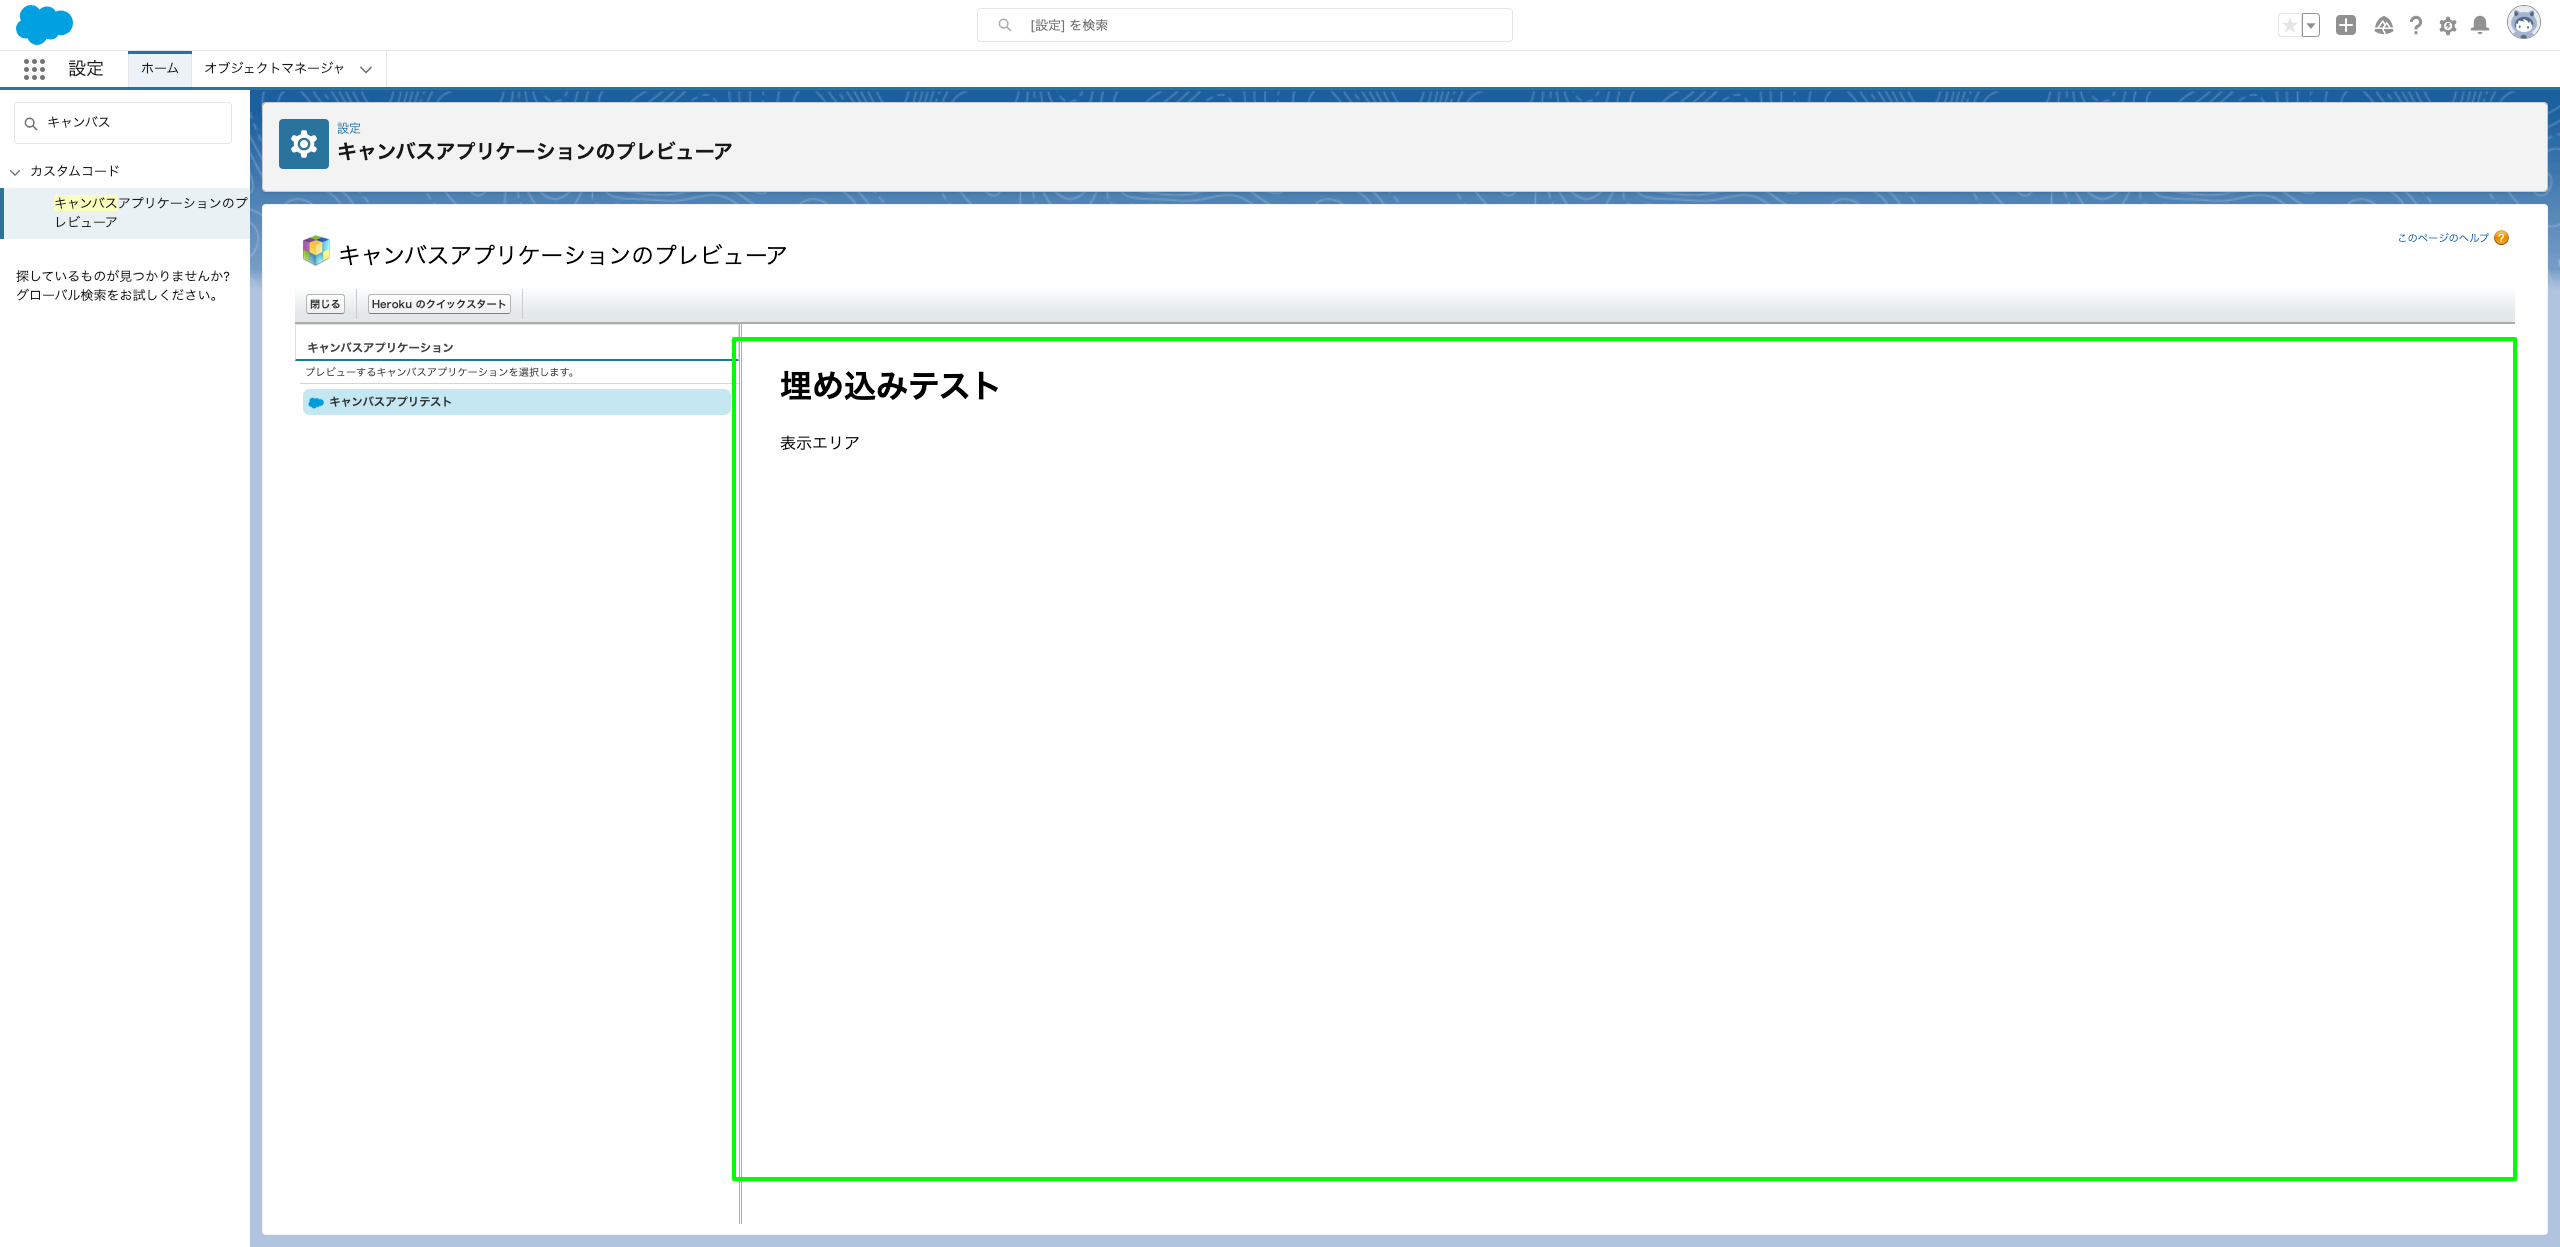Collapse the カスタムコード section
Screen dimensions: 2560x1247
pyautogui.click(x=15, y=171)
